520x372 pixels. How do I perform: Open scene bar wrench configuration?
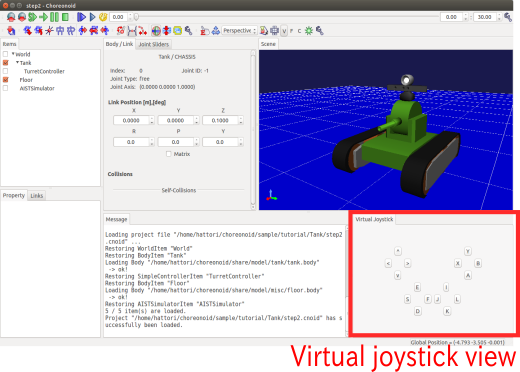point(320,31)
